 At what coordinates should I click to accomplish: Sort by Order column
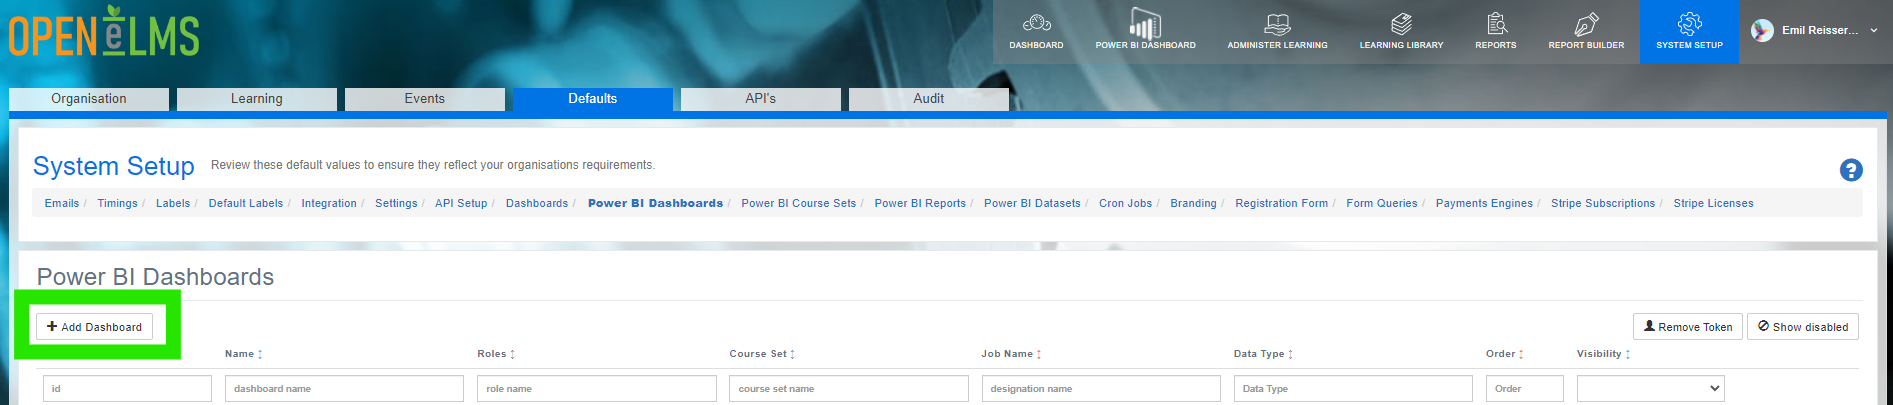tap(1504, 354)
